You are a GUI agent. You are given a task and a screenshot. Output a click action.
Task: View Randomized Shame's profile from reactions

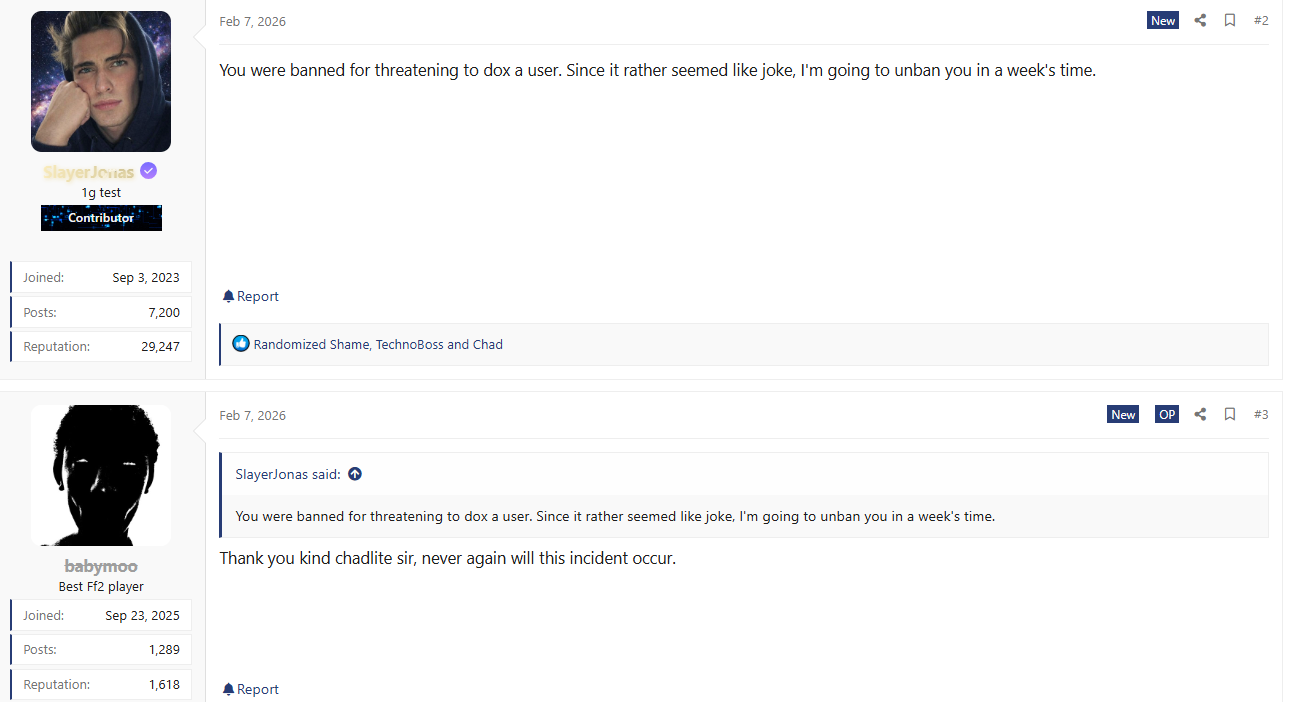tap(311, 344)
